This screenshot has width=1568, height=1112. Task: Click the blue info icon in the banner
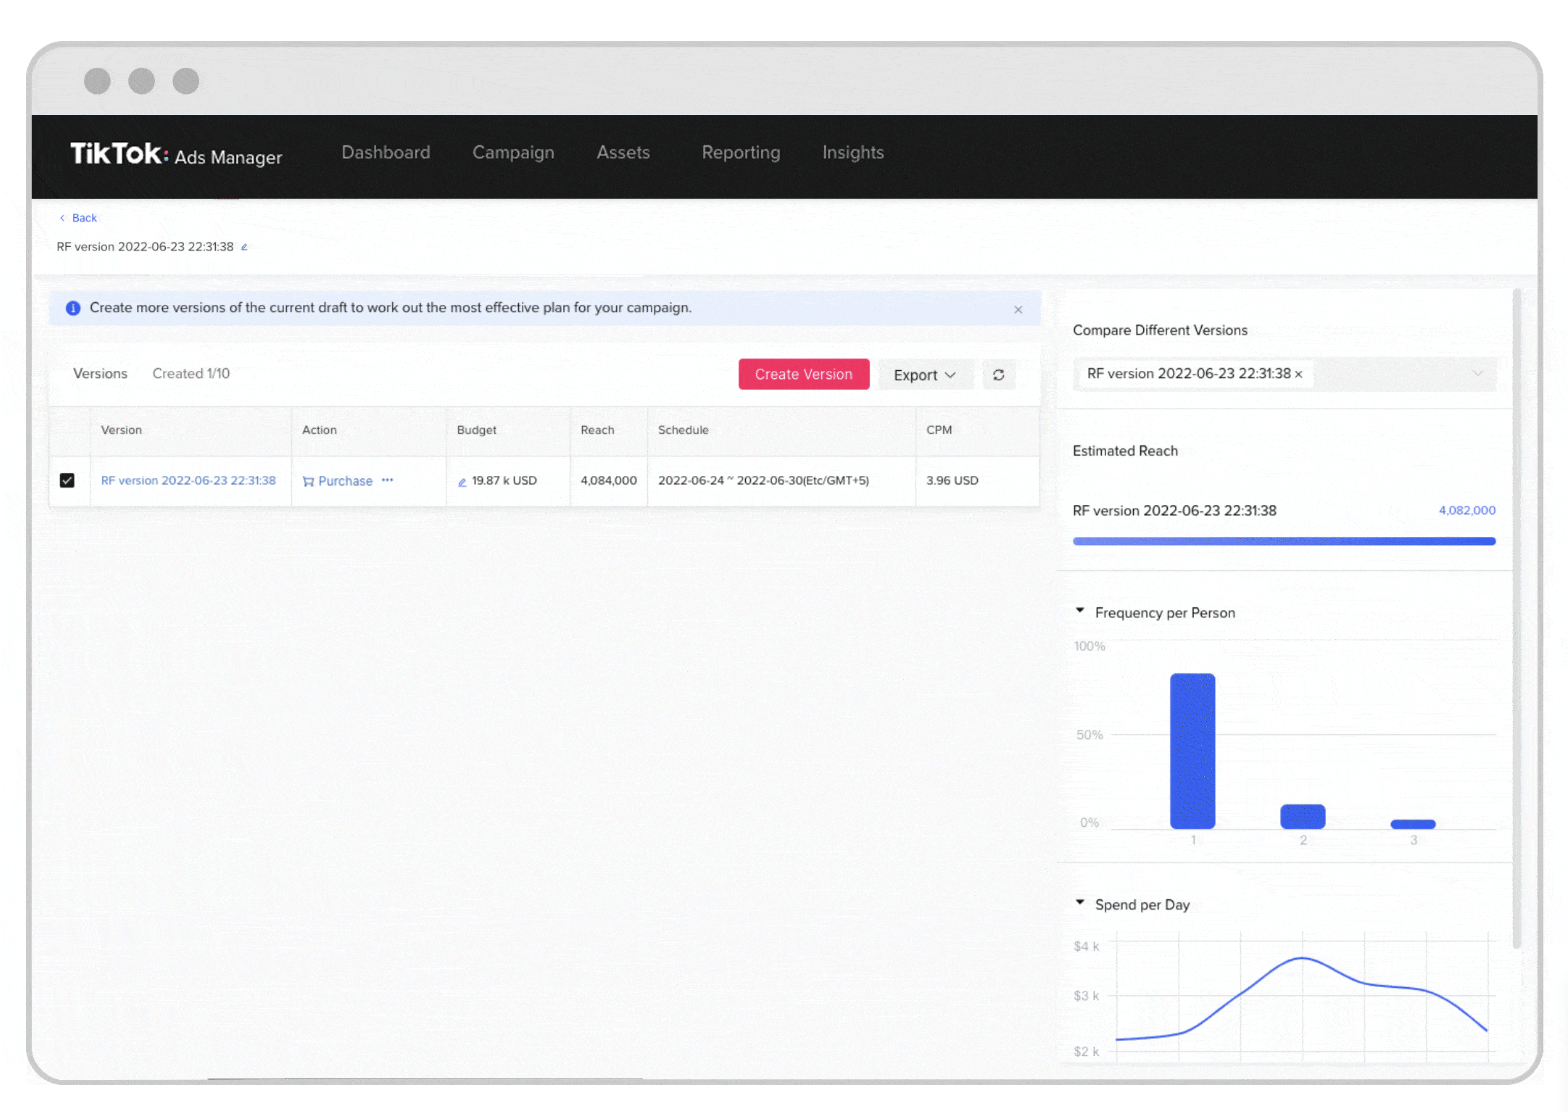73,308
